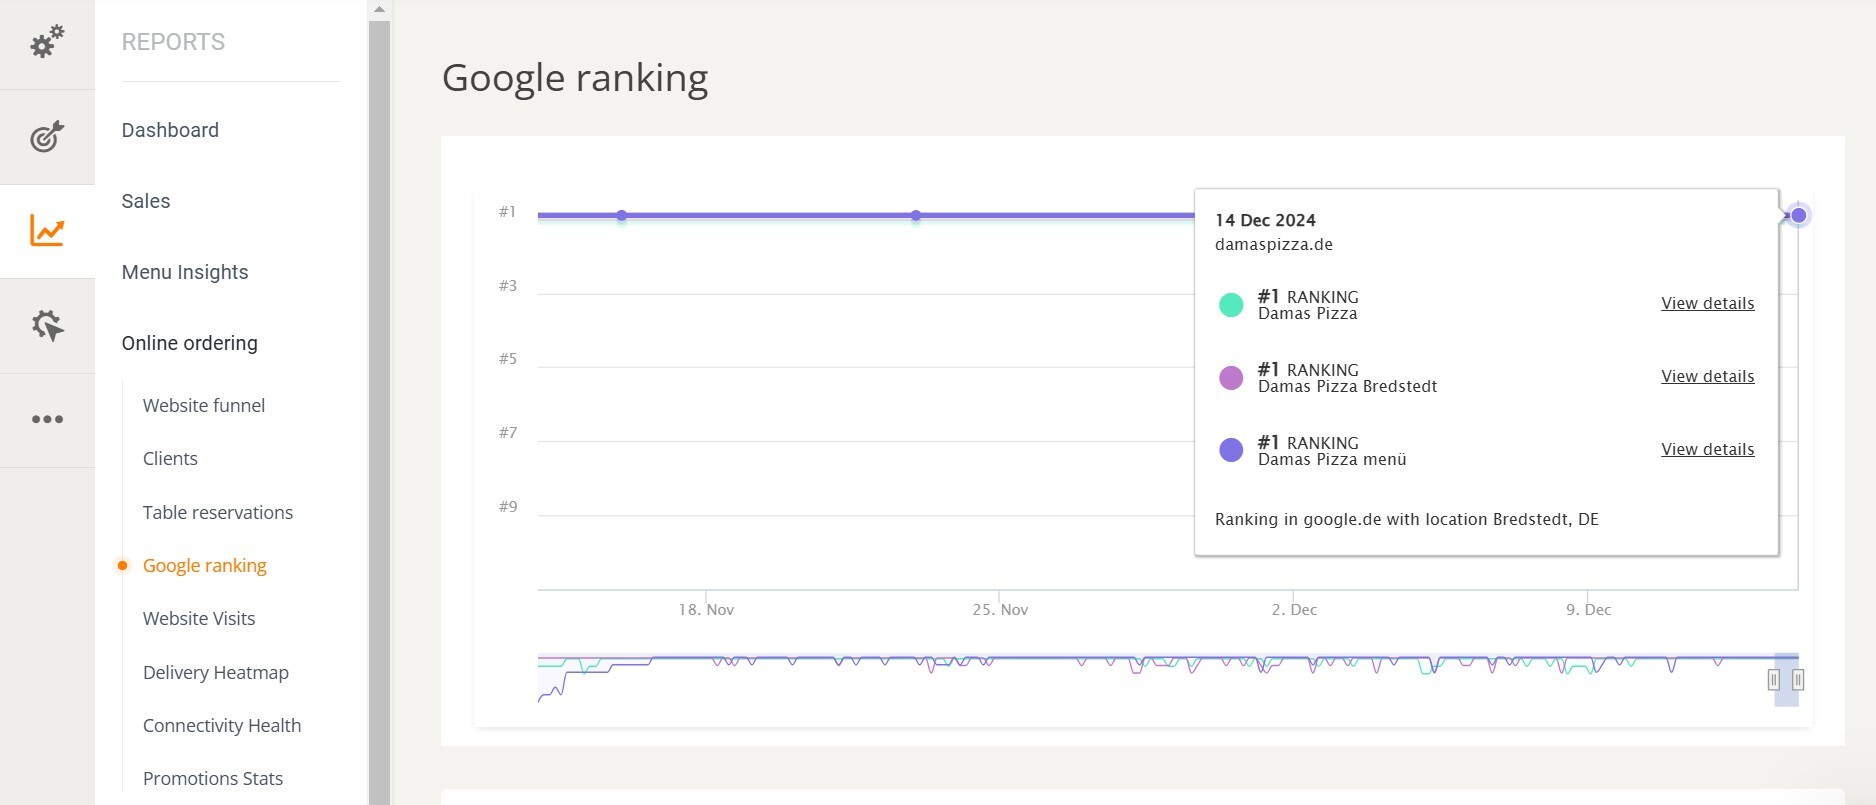Click the three dots more icon

pyautogui.click(x=47, y=419)
